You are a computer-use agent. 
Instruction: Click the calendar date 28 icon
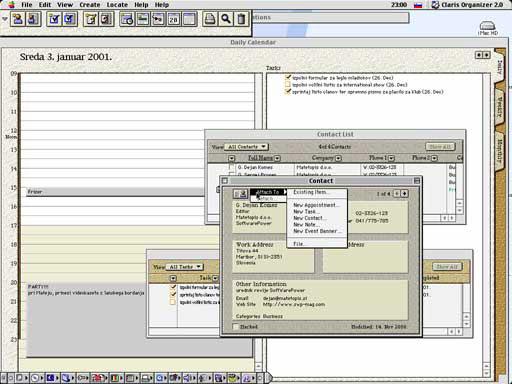tap(173, 19)
